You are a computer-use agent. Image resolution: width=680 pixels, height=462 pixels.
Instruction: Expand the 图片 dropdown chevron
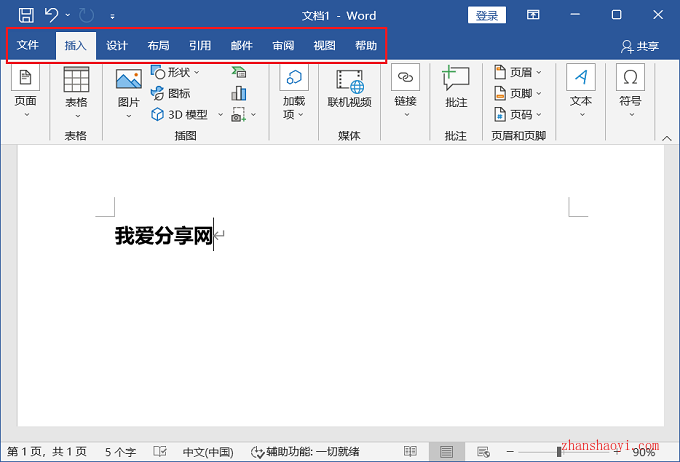coord(129,116)
